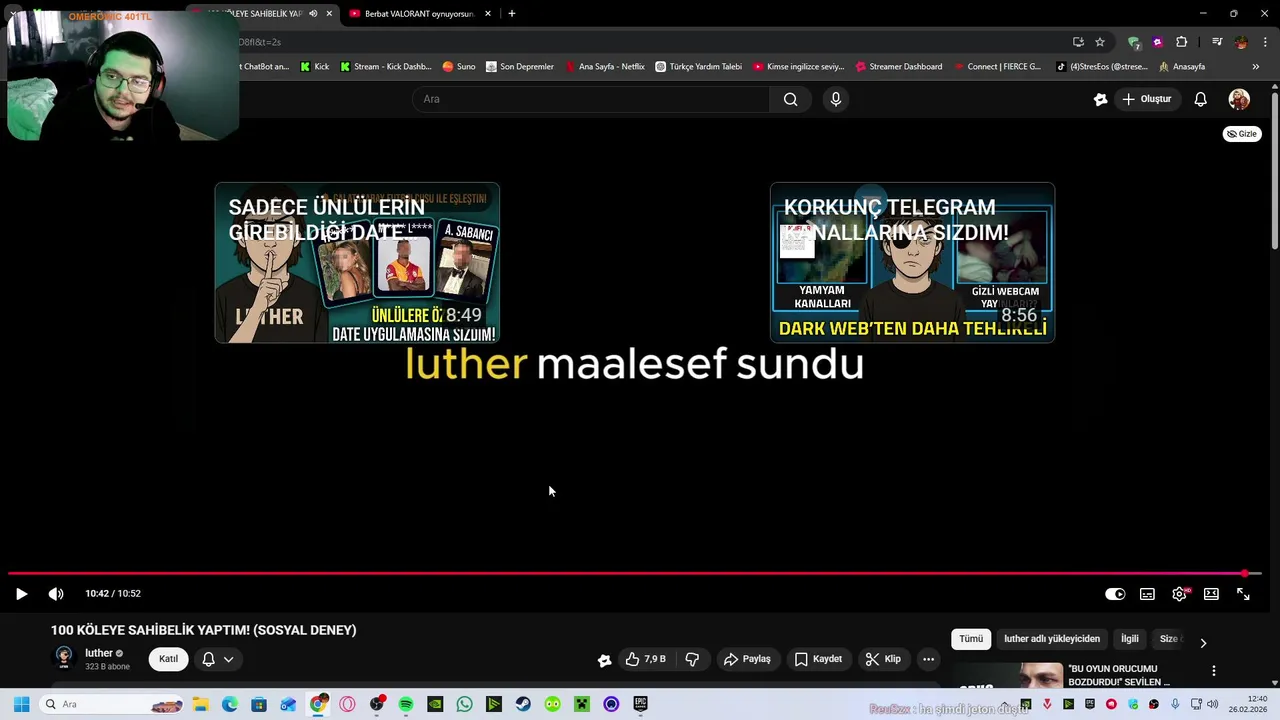Screen dimensions: 1280x720
Task: Mute the '100 KÖLEYE SAHİBELİK' tab audio
Action: click(313, 14)
